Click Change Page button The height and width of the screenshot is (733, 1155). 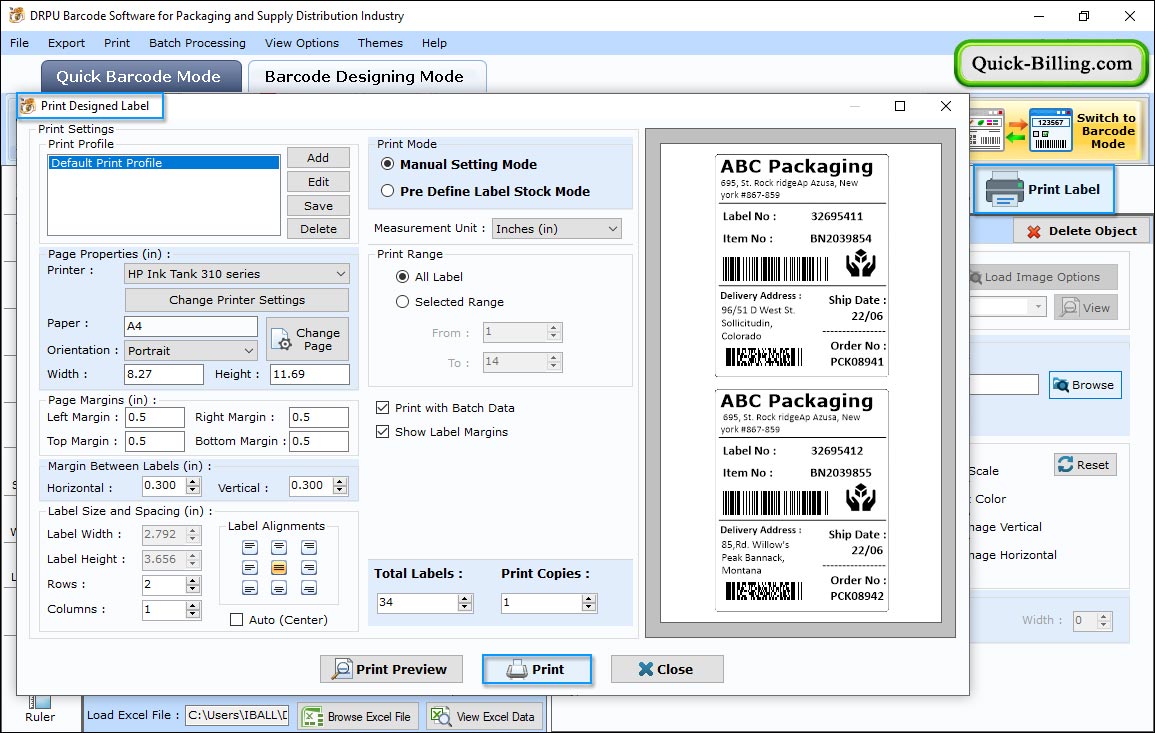click(x=307, y=340)
